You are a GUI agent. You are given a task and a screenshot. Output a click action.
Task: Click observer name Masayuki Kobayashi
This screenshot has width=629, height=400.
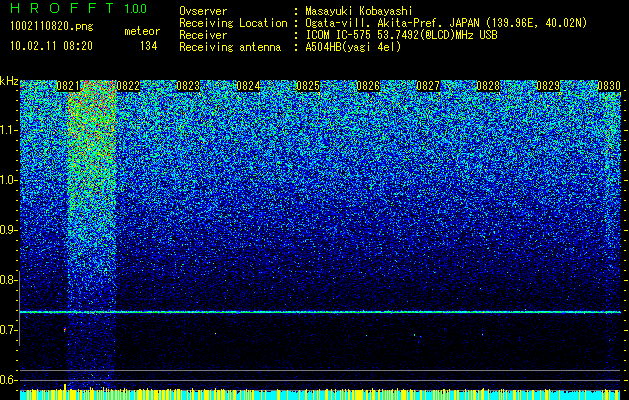(359, 11)
